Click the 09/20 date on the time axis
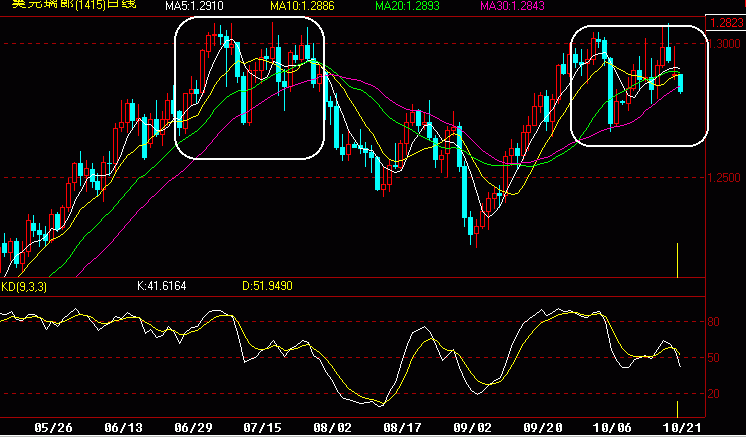Screen dimensions: 746x437 (x=542, y=427)
